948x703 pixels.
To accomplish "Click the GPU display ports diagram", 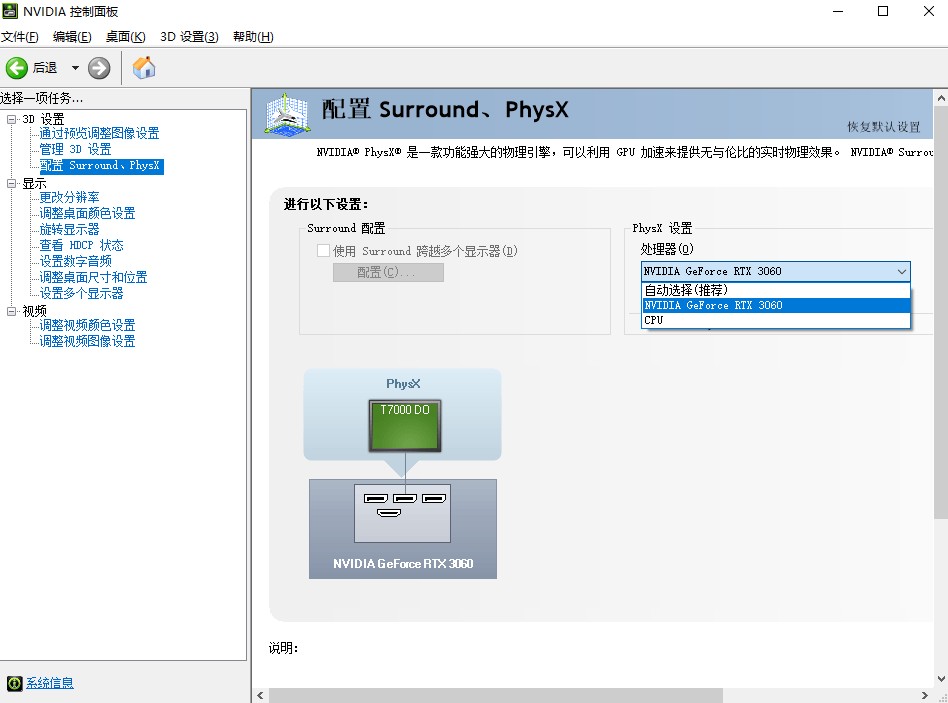I will tap(403, 513).
